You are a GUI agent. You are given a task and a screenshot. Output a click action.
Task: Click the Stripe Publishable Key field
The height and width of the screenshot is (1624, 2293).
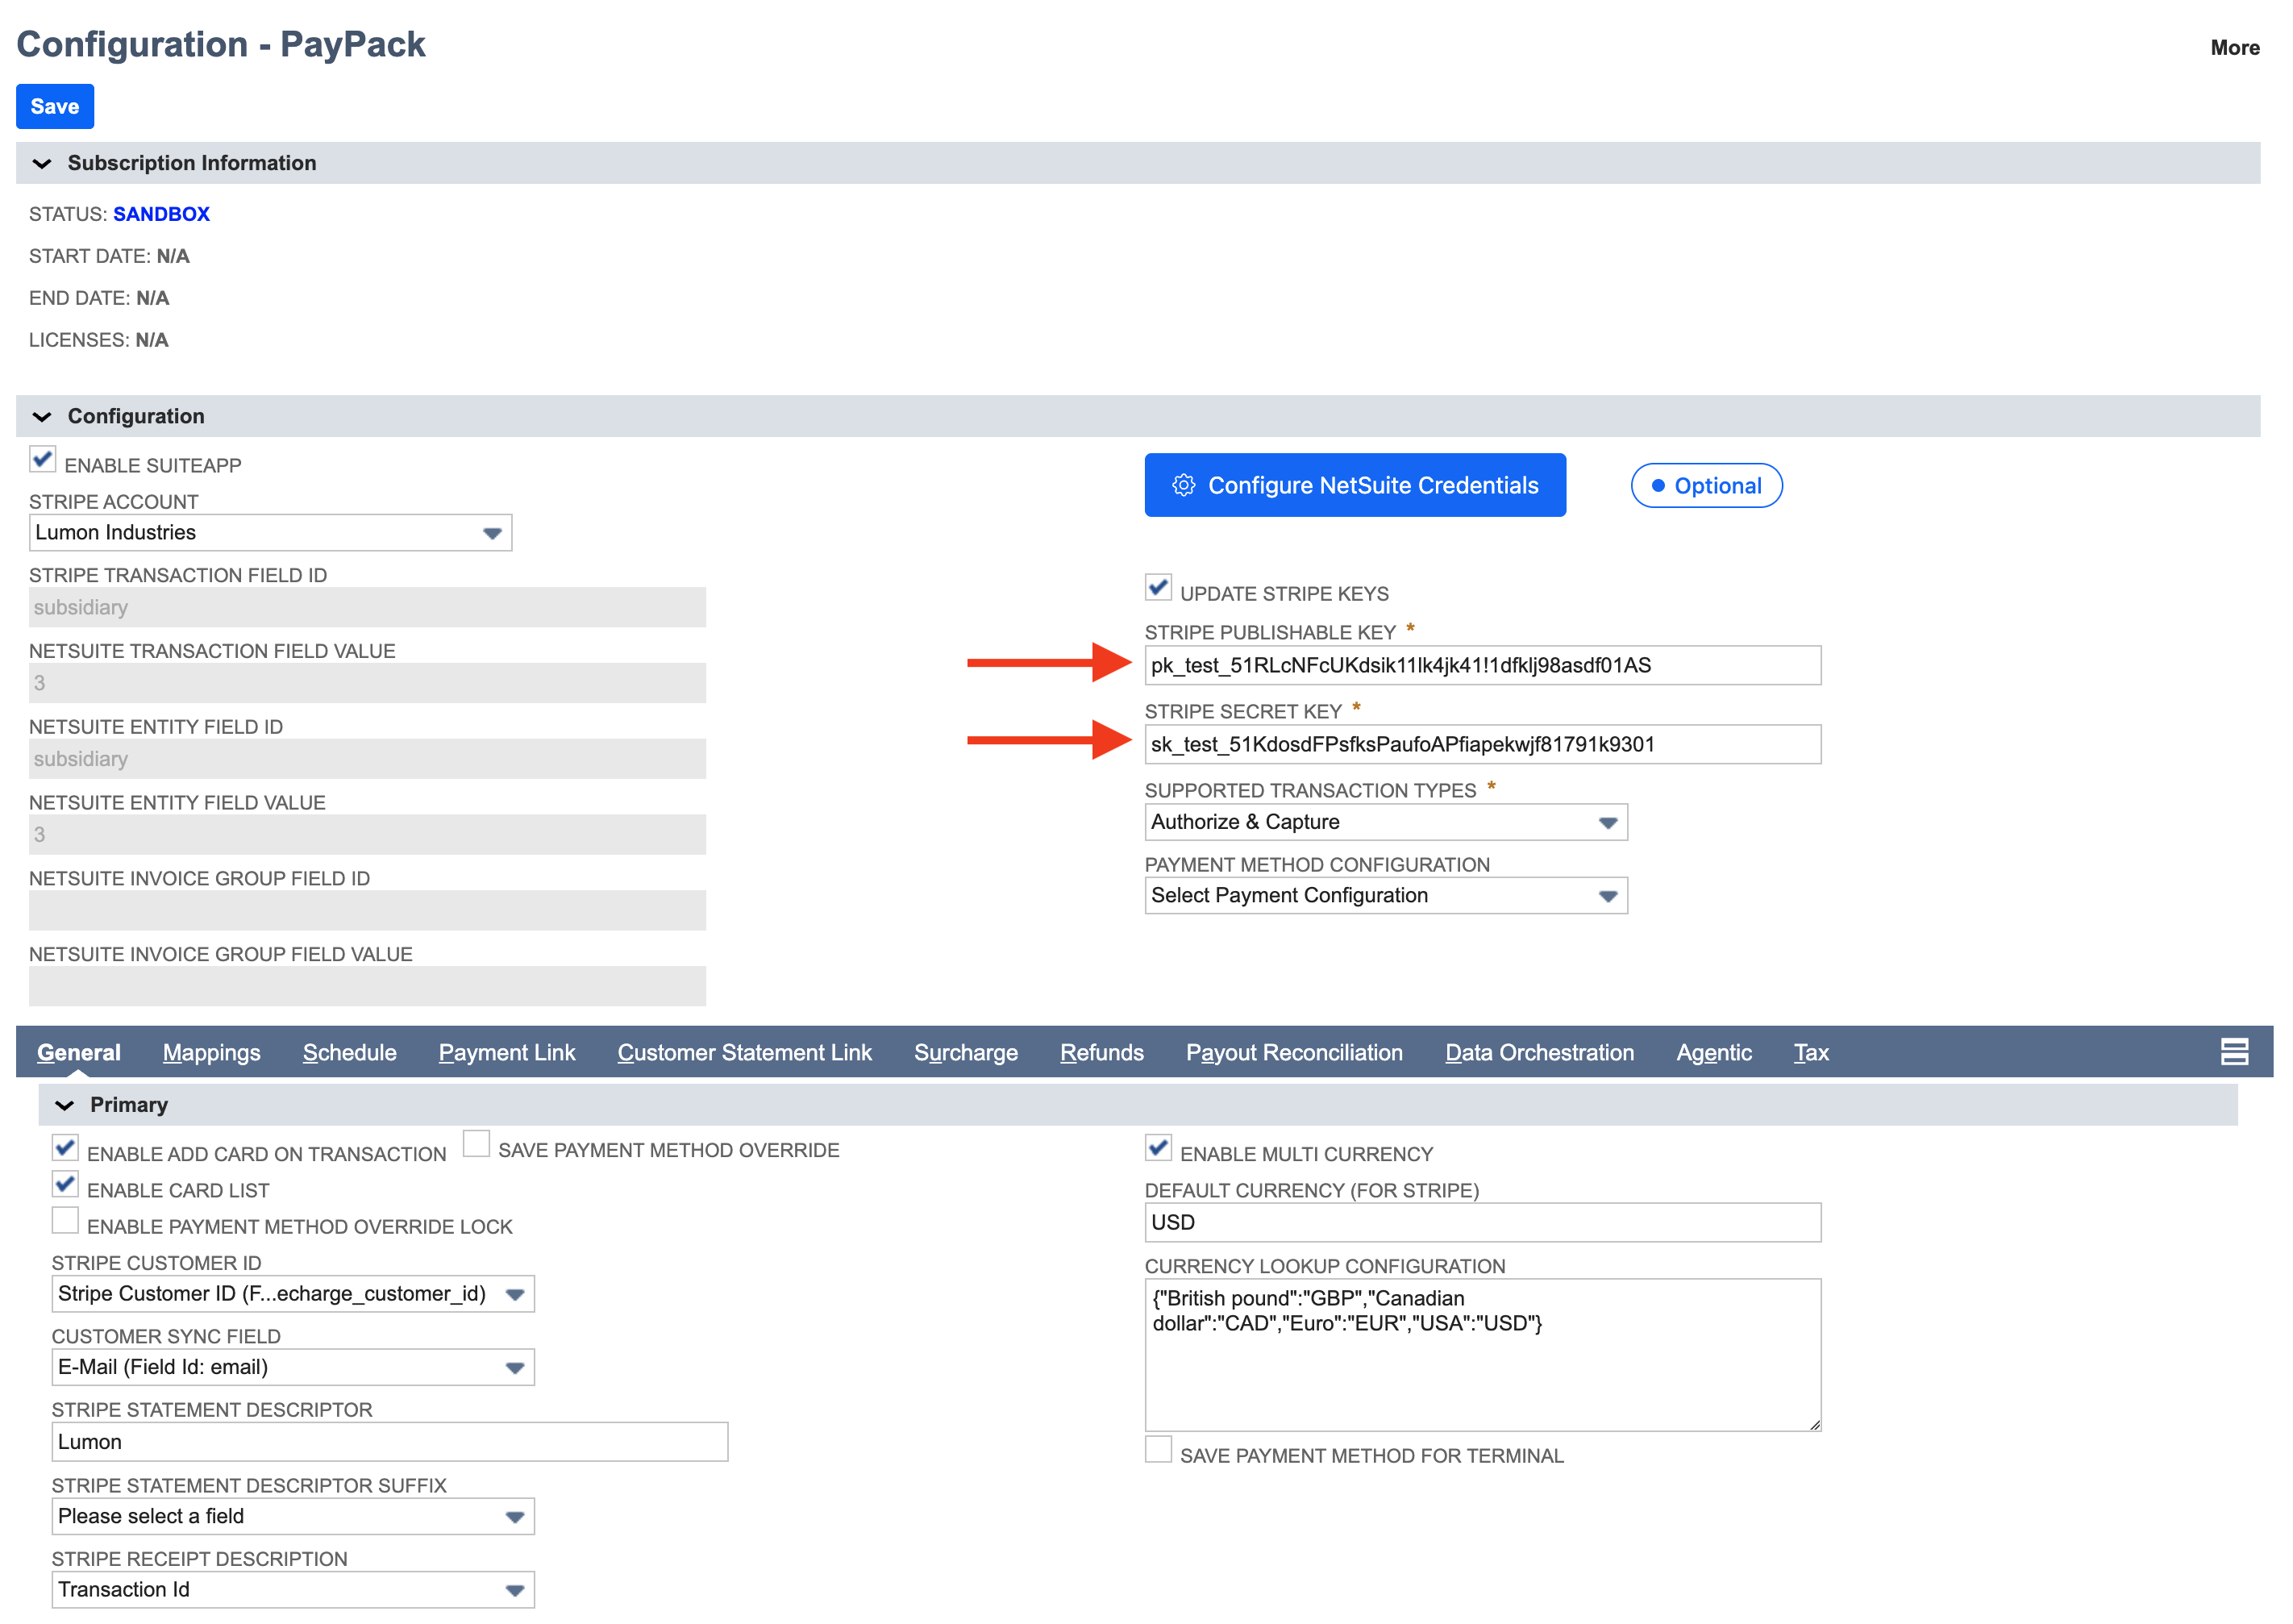pos(1483,665)
